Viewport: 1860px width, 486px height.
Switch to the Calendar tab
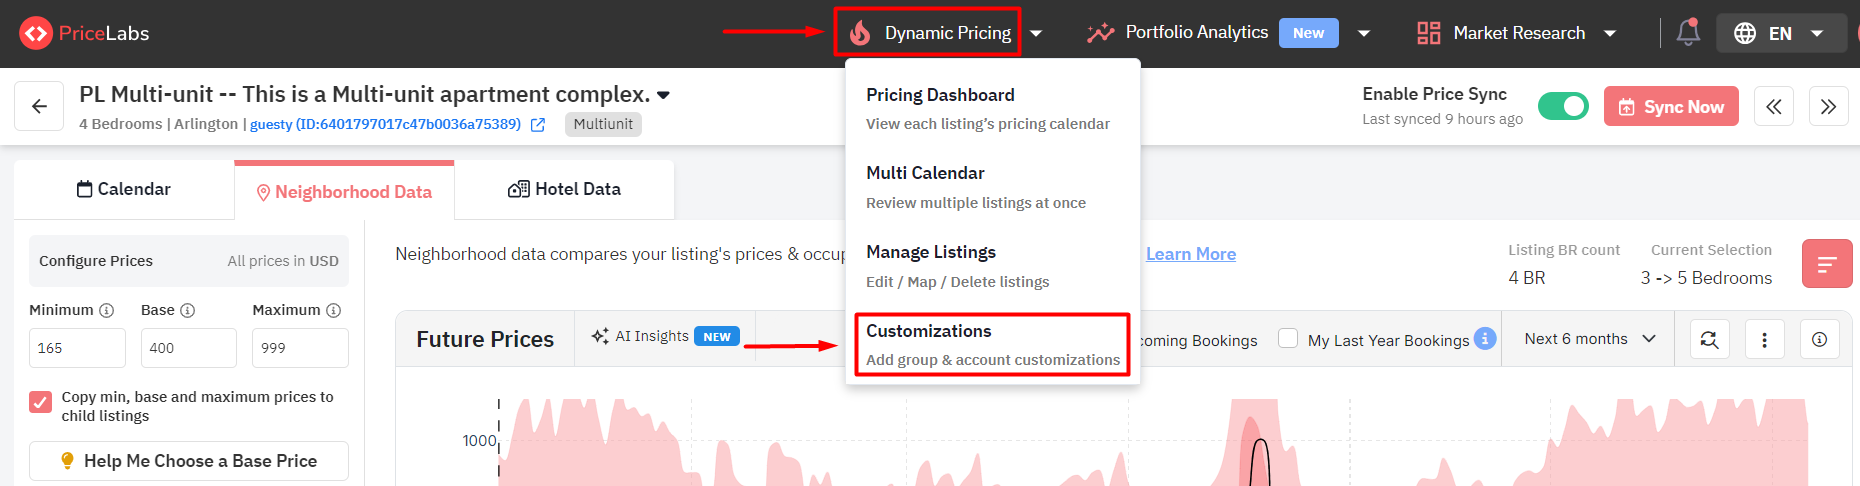(x=124, y=189)
